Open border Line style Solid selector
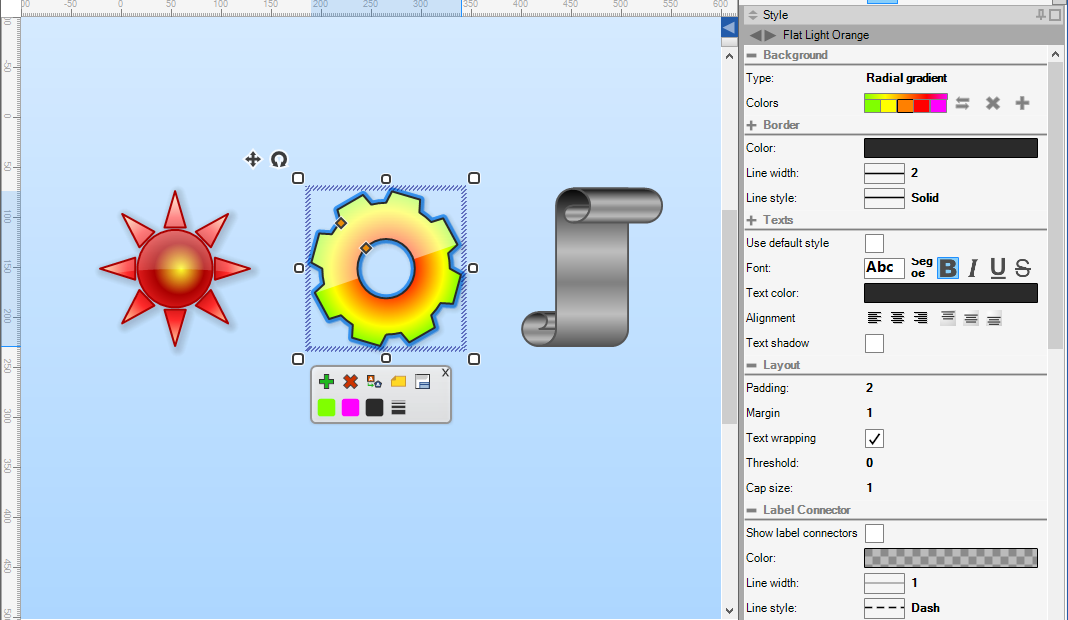The height and width of the screenshot is (620, 1068). pyautogui.click(x=884, y=198)
